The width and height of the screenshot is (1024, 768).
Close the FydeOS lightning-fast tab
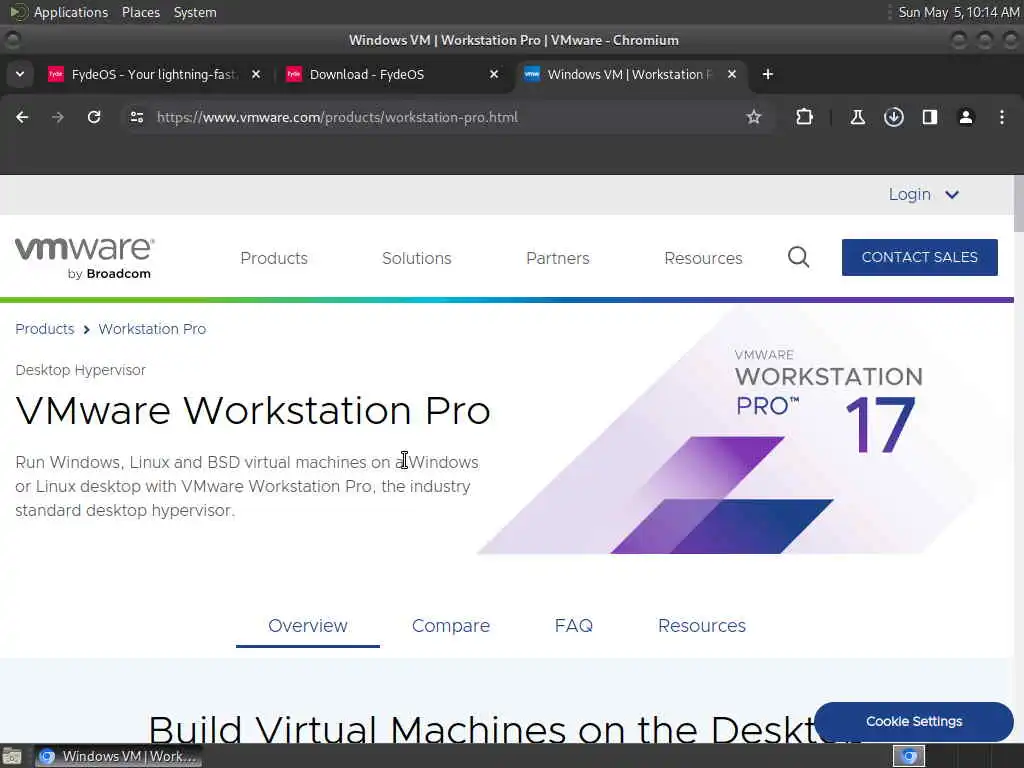click(256, 74)
